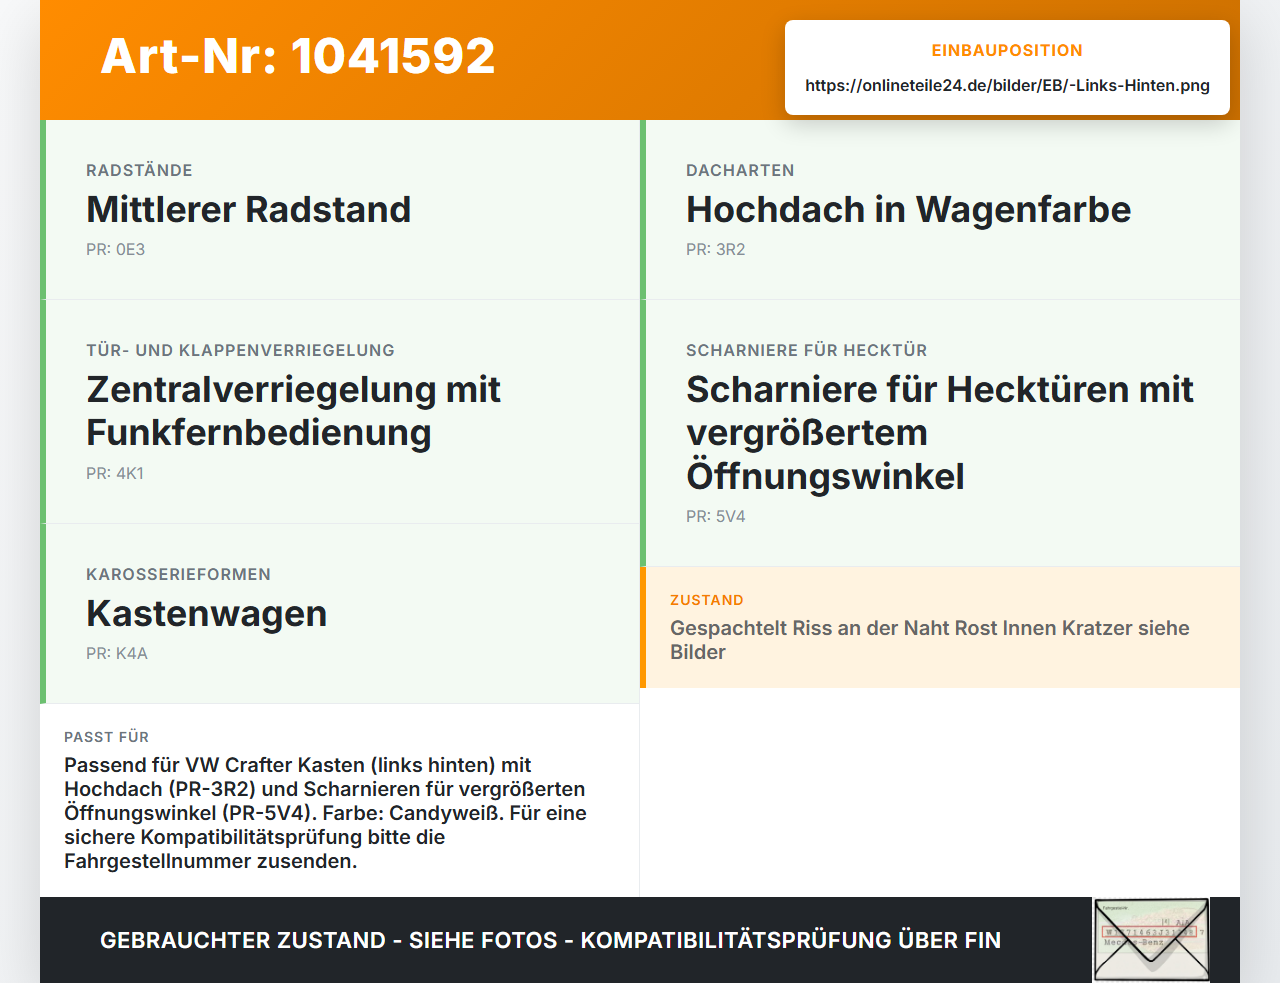Select the Kastenwagen value
Image resolution: width=1280 pixels, height=983 pixels.
[x=207, y=613]
